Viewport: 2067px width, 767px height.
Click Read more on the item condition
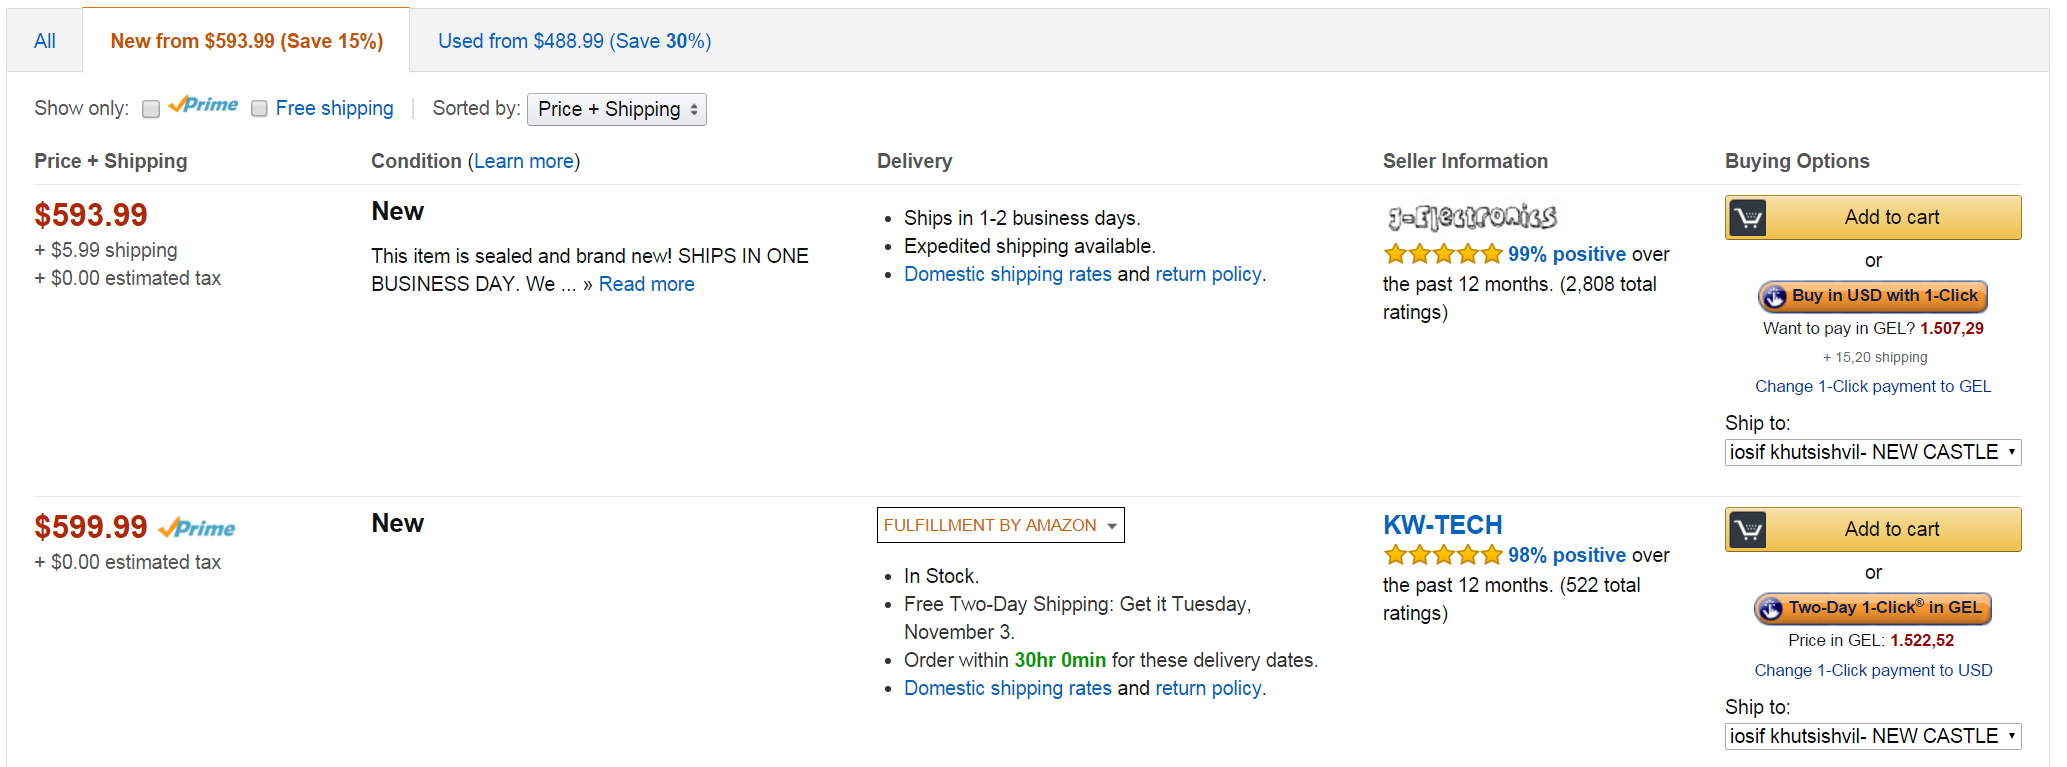[646, 284]
